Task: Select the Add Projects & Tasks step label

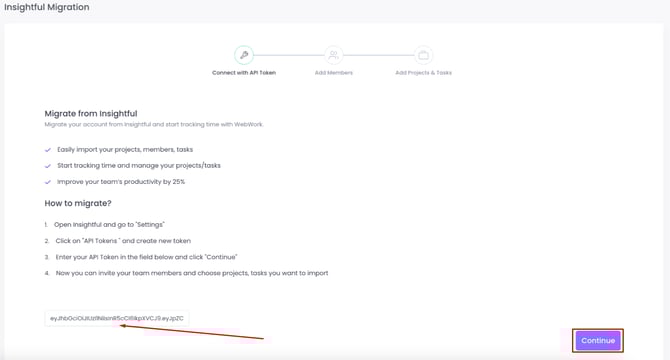Action: [423, 73]
